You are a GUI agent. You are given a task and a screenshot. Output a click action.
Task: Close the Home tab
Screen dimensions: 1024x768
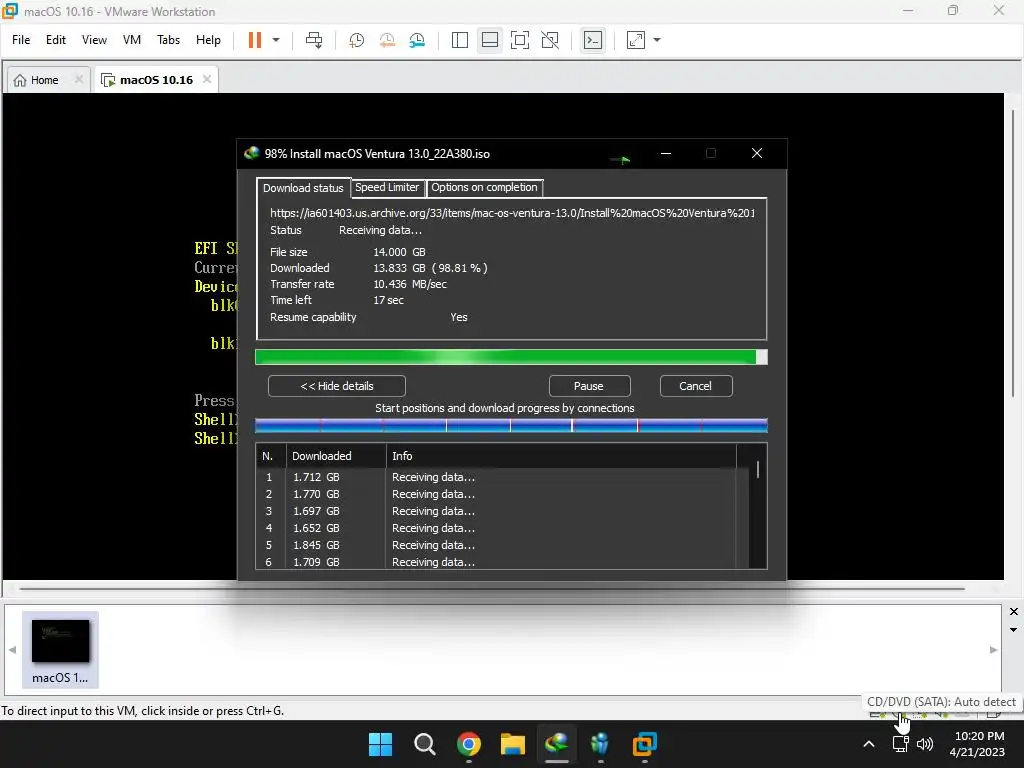coord(78,79)
